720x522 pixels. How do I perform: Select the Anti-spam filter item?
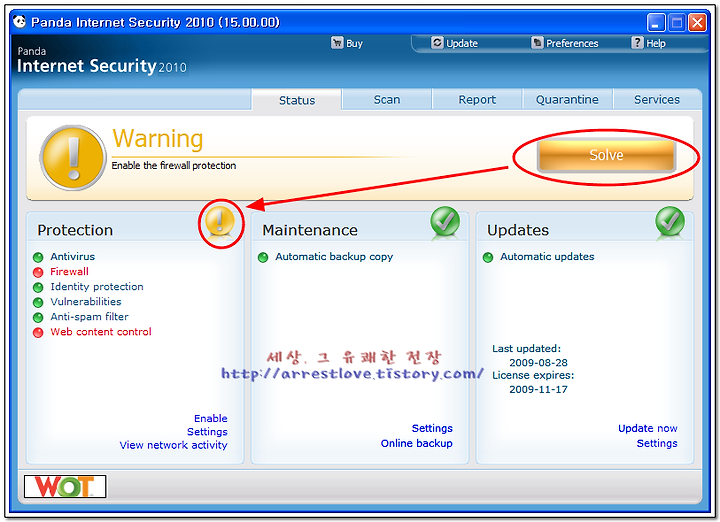[x=90, y=317]
